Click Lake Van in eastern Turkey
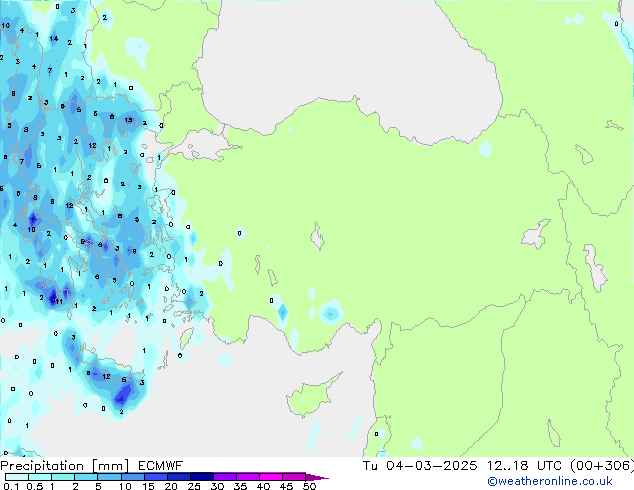Image resolution: width=634 pixels, height=490 pixels. tap(537, 235)
